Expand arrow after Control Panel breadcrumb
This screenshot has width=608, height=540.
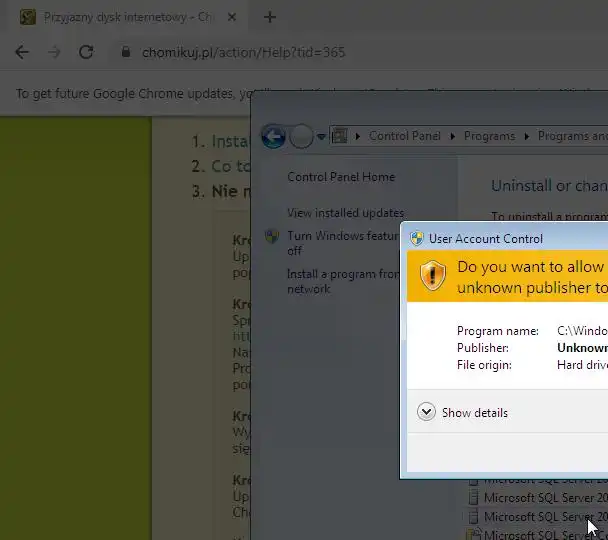pyautogui.click(x=453, y=136)
